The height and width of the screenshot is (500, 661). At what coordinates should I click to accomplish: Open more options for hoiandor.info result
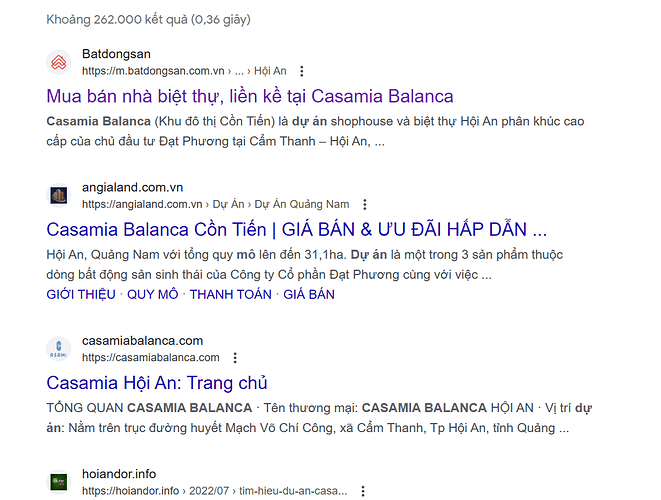point(363,491)
